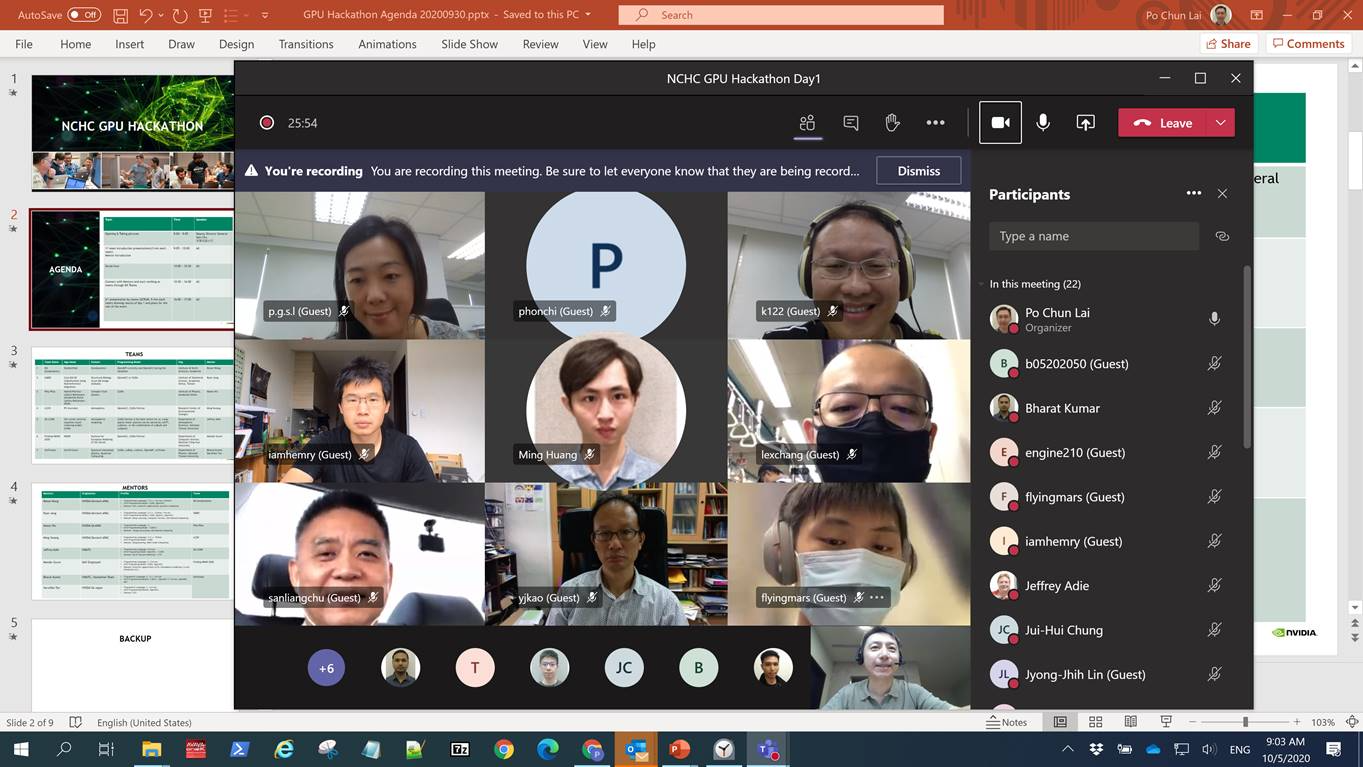Undo last action in PowerPoint
The width and height of the screenshot is (1363, 767).
click(x=146, y=15)
